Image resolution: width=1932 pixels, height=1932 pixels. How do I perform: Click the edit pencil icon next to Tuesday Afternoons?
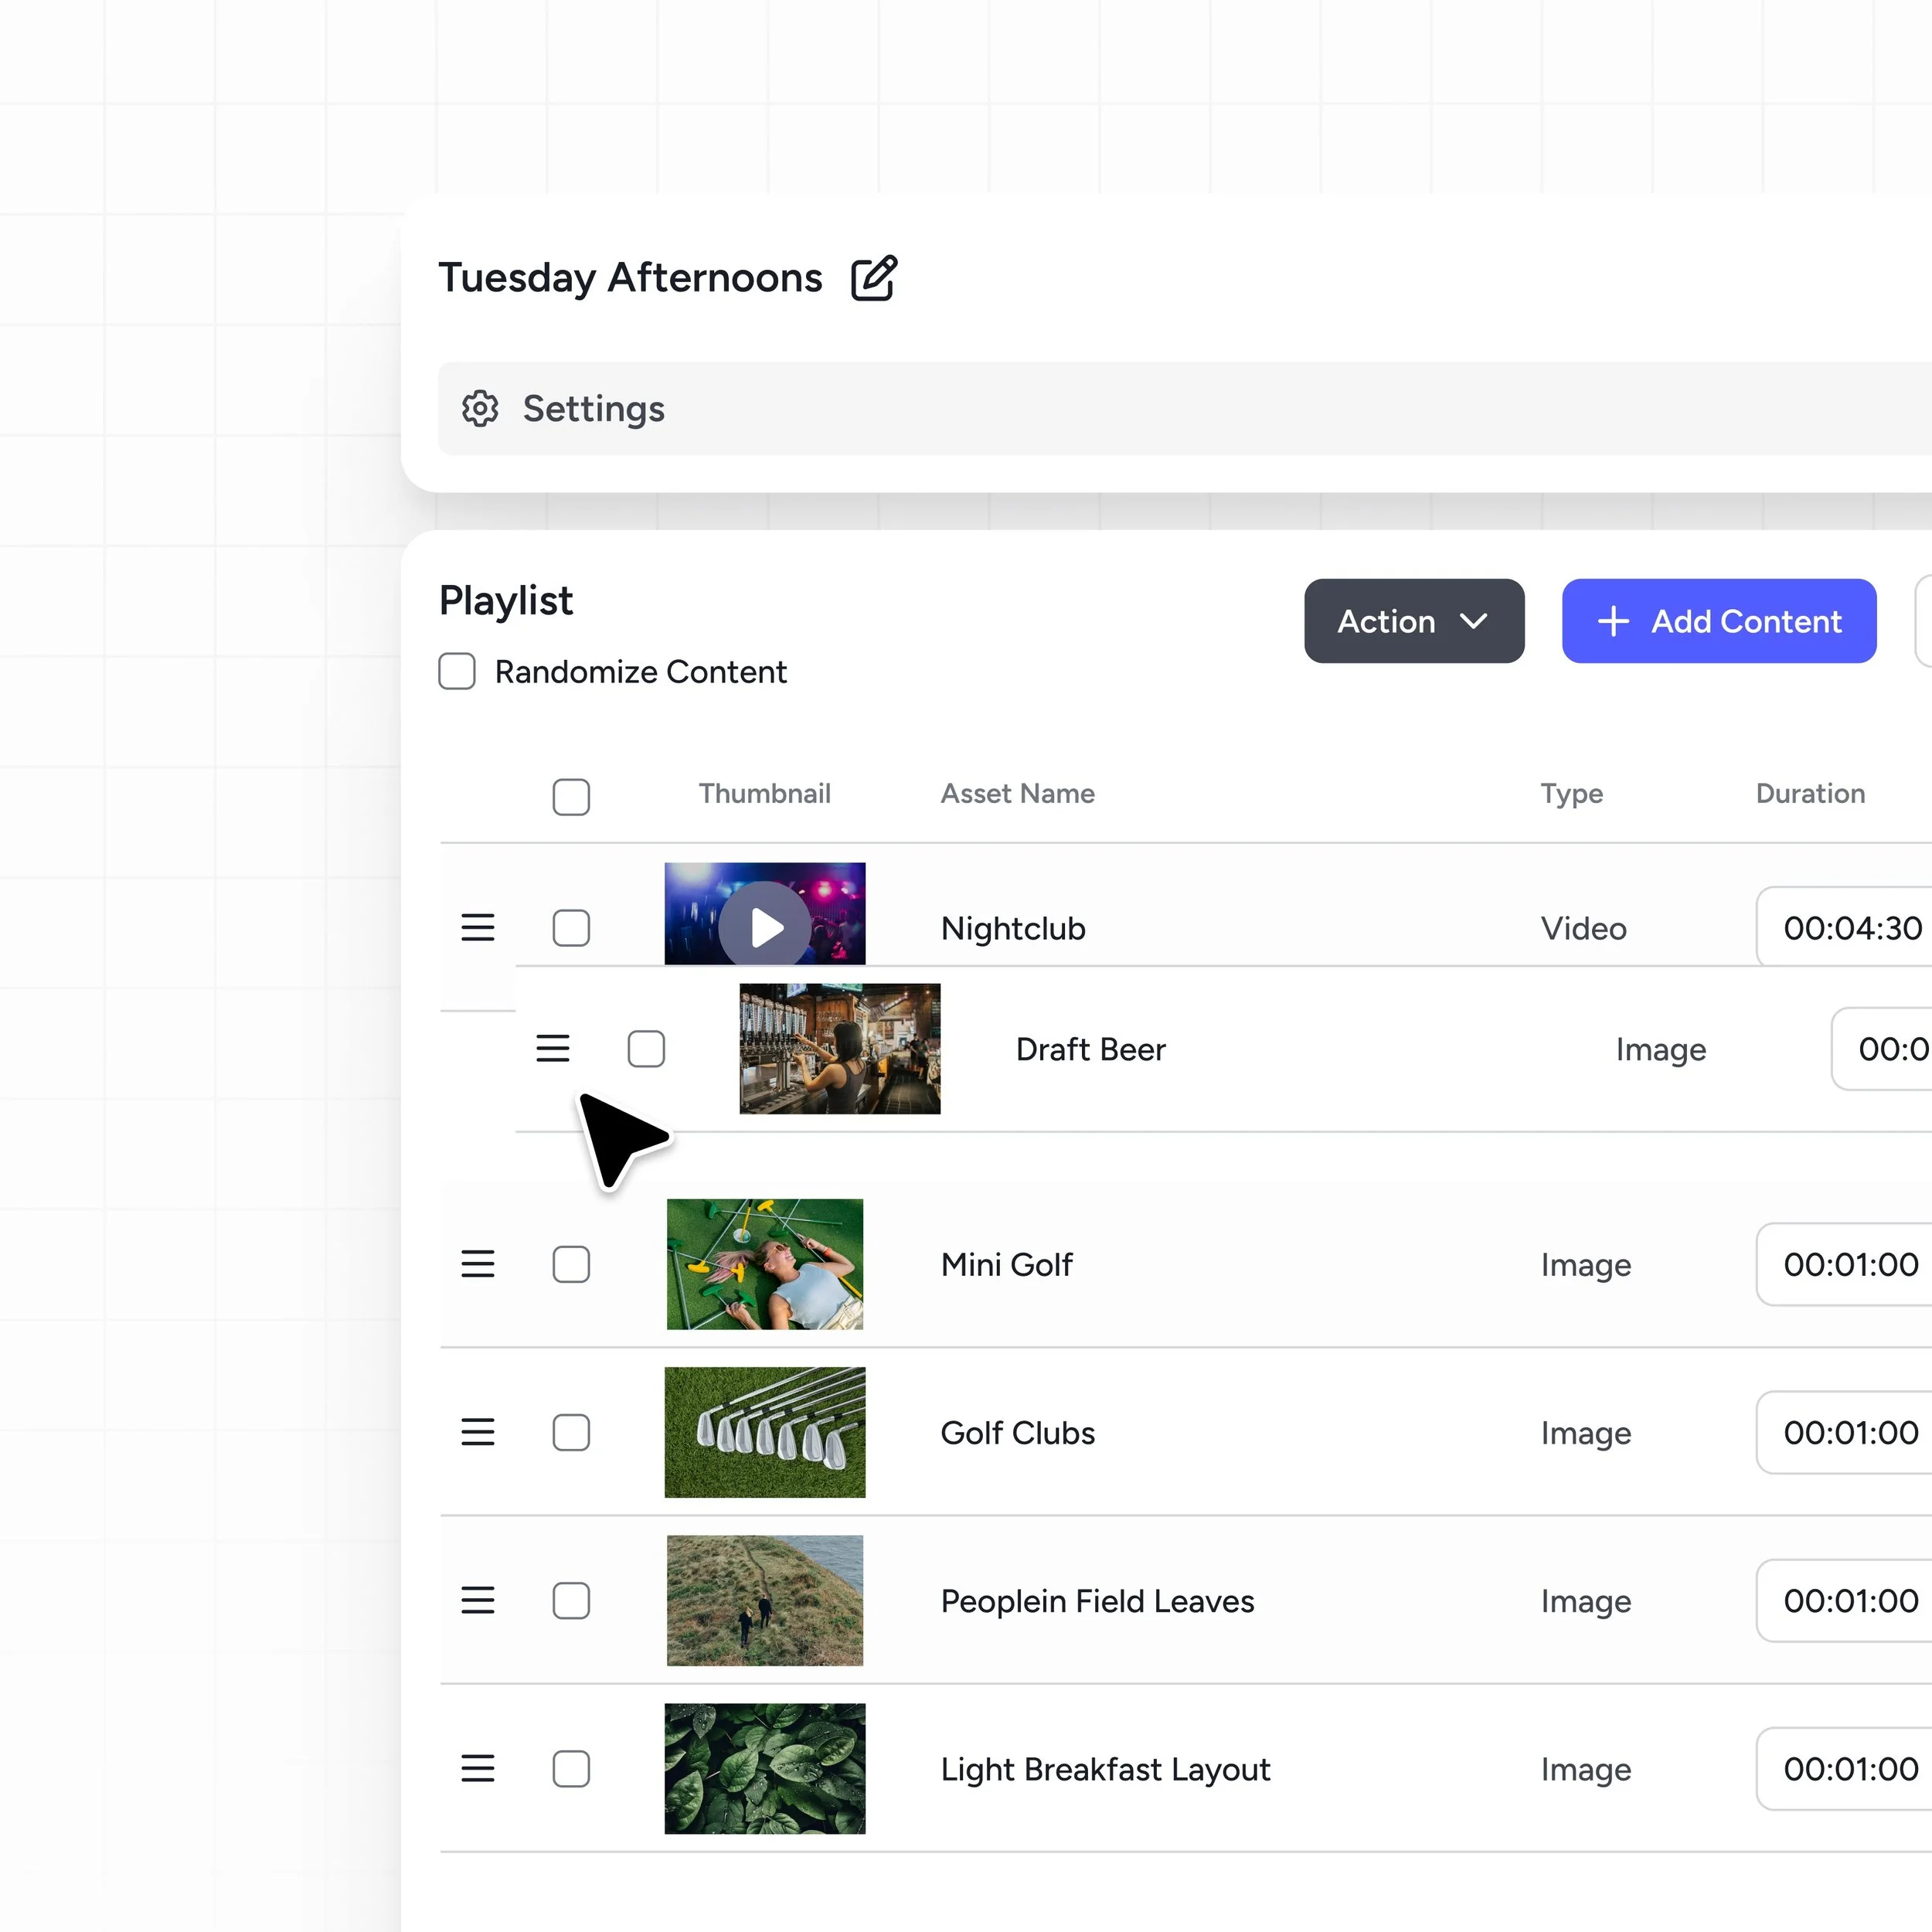873,278
